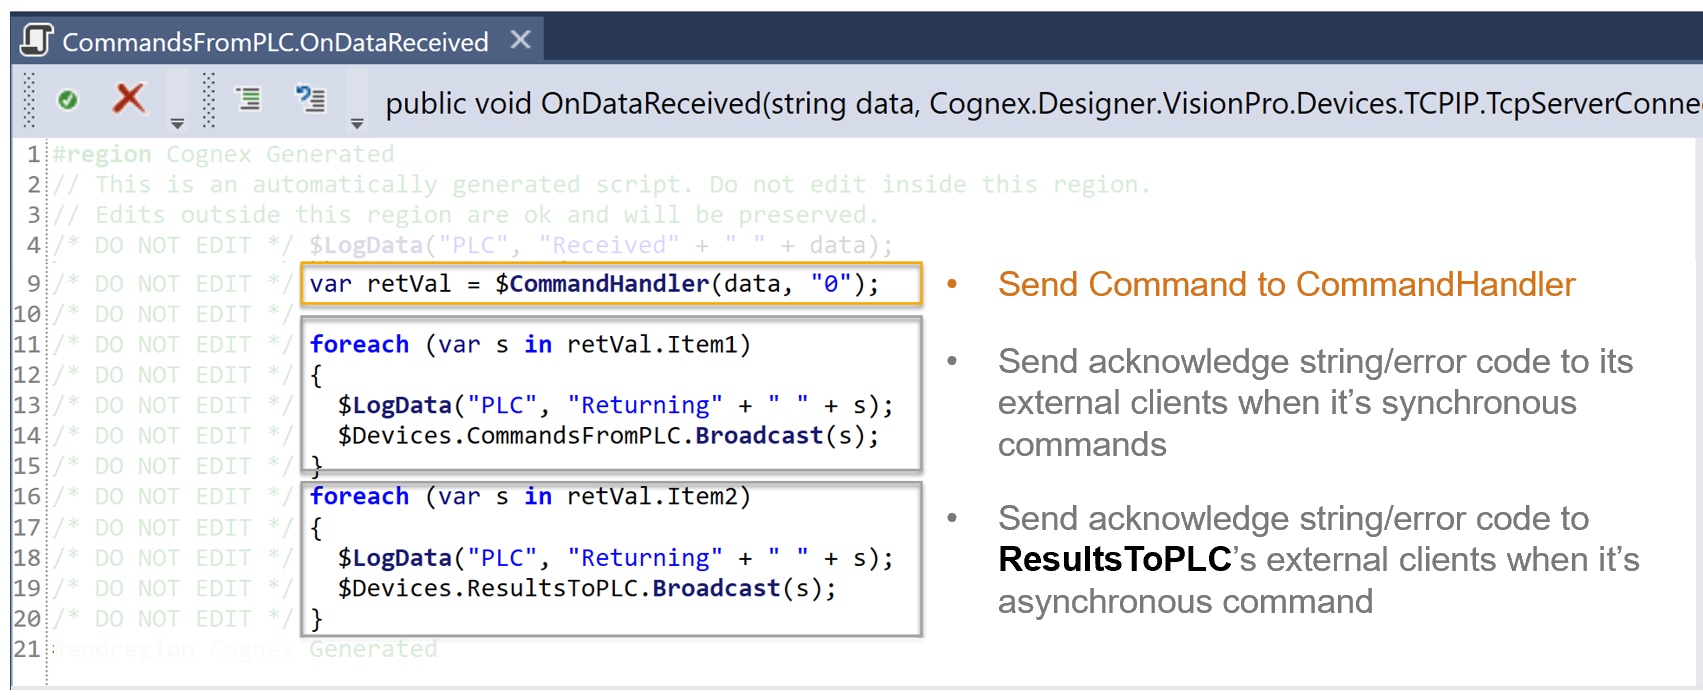This screenshot has width=1703, height=695.
Task: Click the orange 'Send Command to CommandHandler' text
Action: click(x=1286, y=285)
